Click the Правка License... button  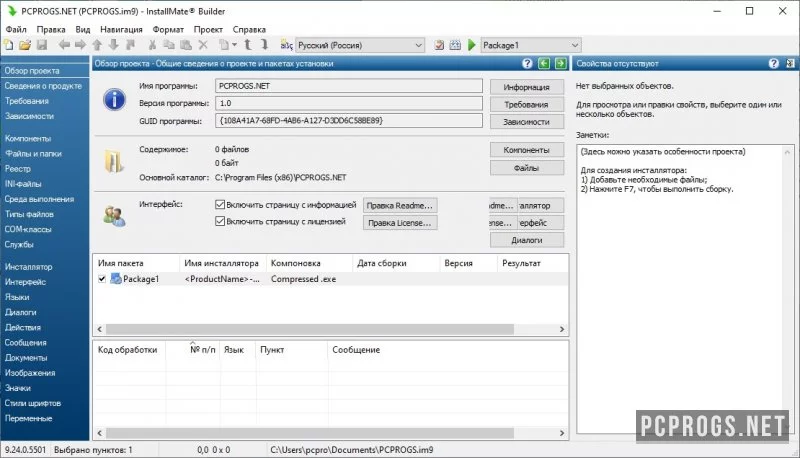click(x=400, y=223)
